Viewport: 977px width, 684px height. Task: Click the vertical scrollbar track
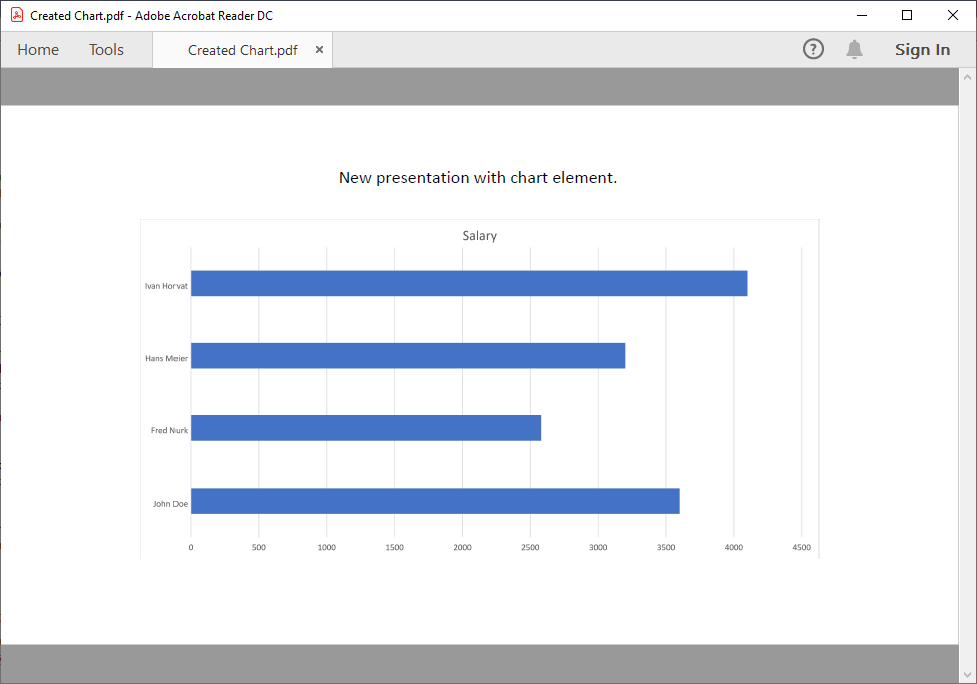(967, 370)
